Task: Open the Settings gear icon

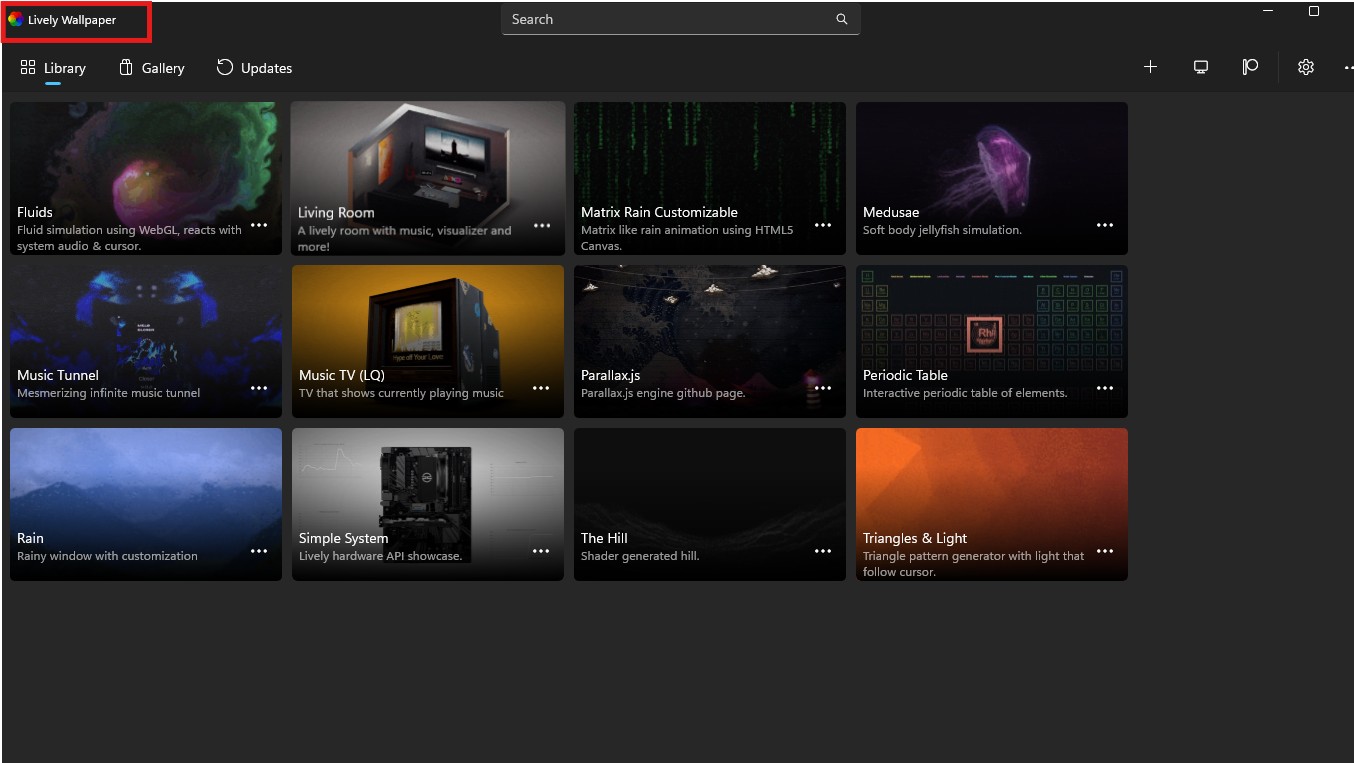Action: pyautogui.click(x=1305, y=67)
